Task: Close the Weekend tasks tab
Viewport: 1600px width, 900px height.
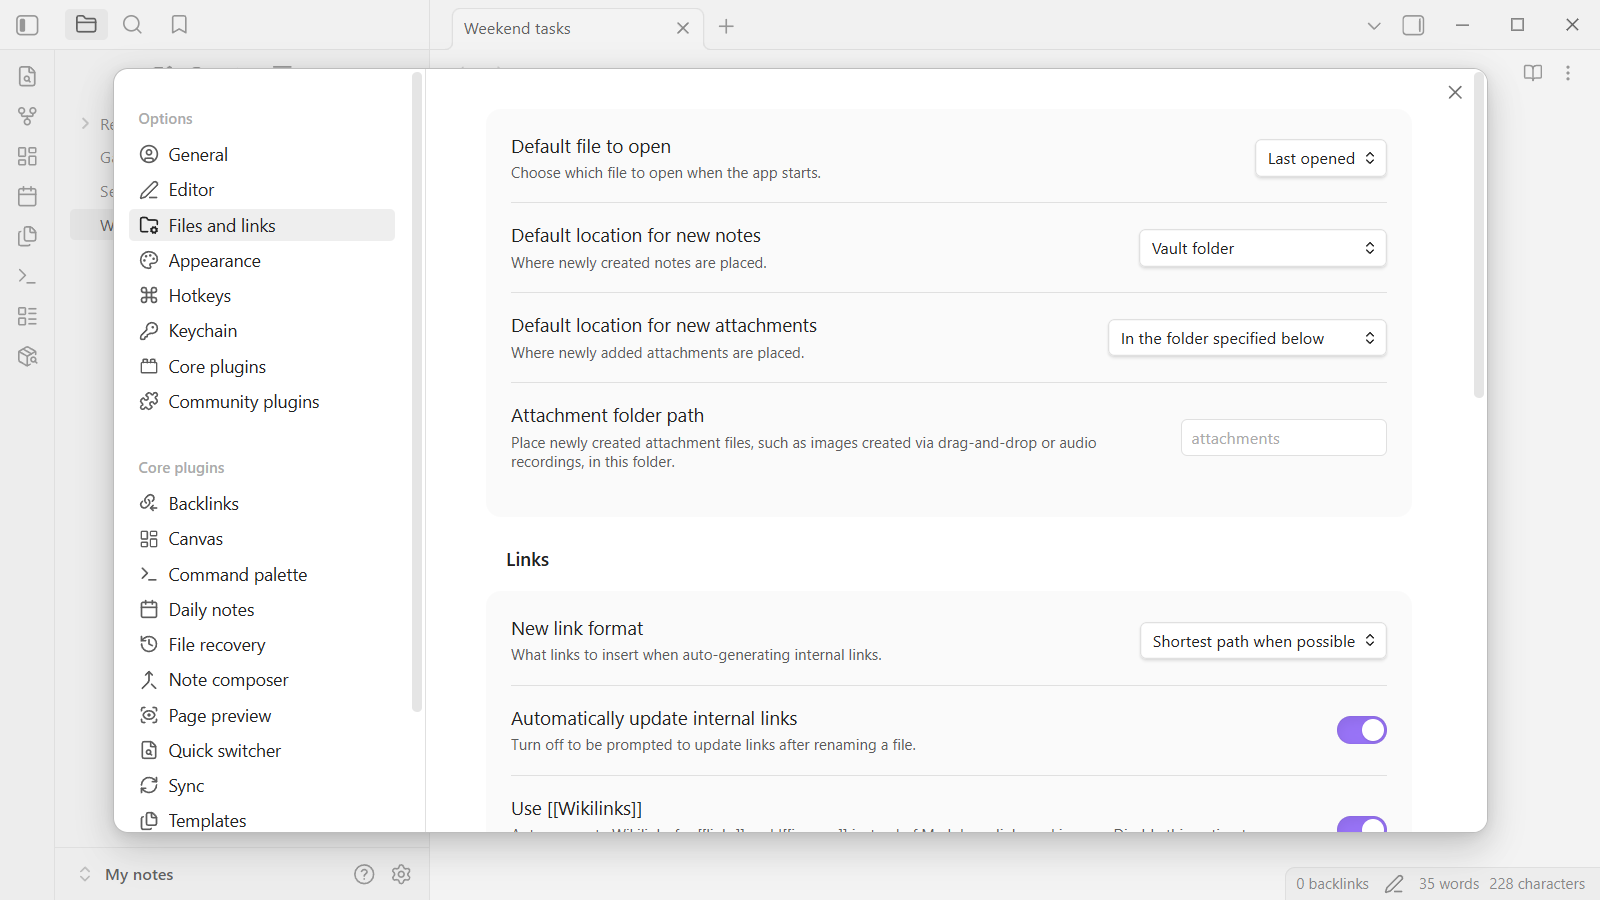Action: [x=683, y=28]
